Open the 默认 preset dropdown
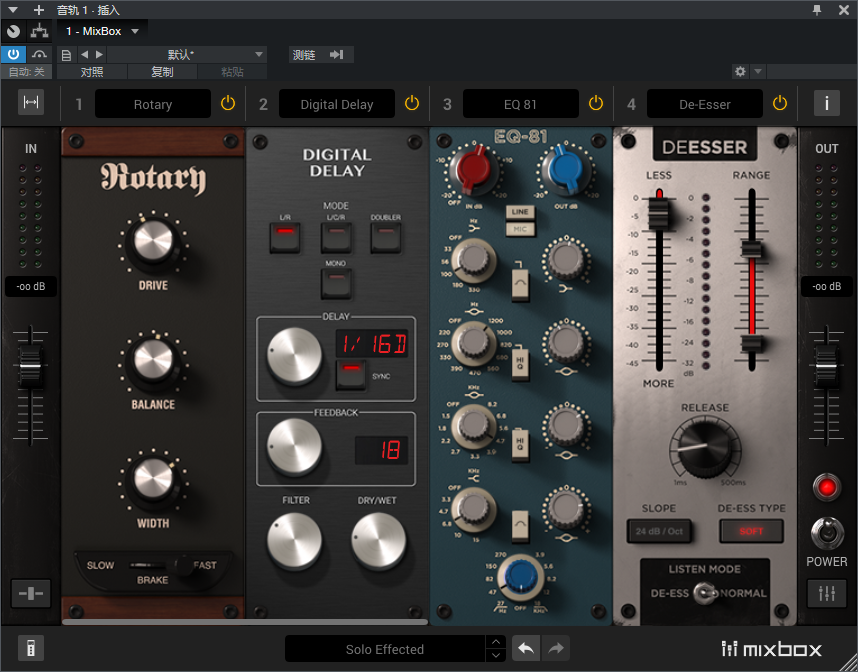The height and width of the screenshot is (672, 858). click(187, 55)
